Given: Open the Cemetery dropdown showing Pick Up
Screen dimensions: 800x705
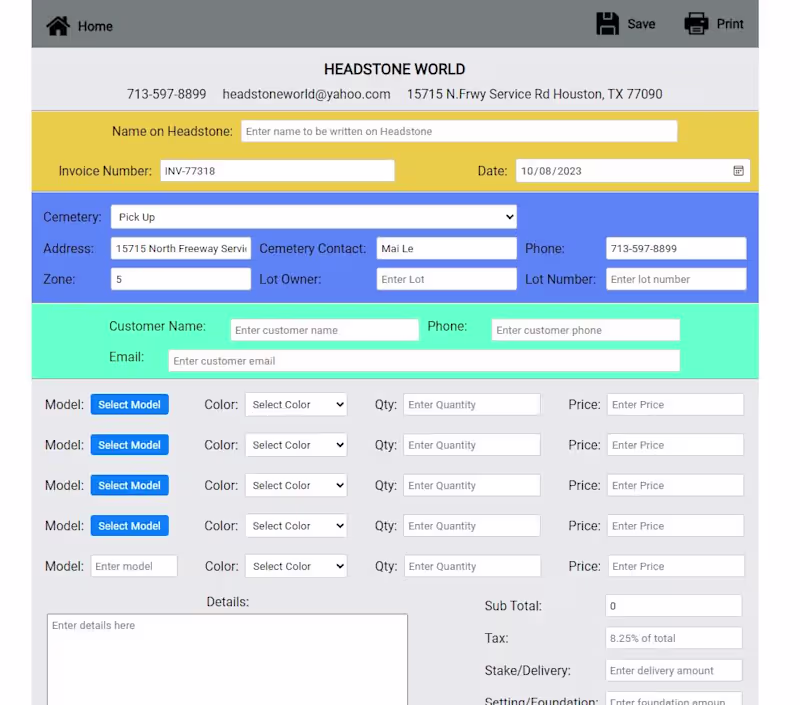Looking at the screenshot, I should pos(314,217).
